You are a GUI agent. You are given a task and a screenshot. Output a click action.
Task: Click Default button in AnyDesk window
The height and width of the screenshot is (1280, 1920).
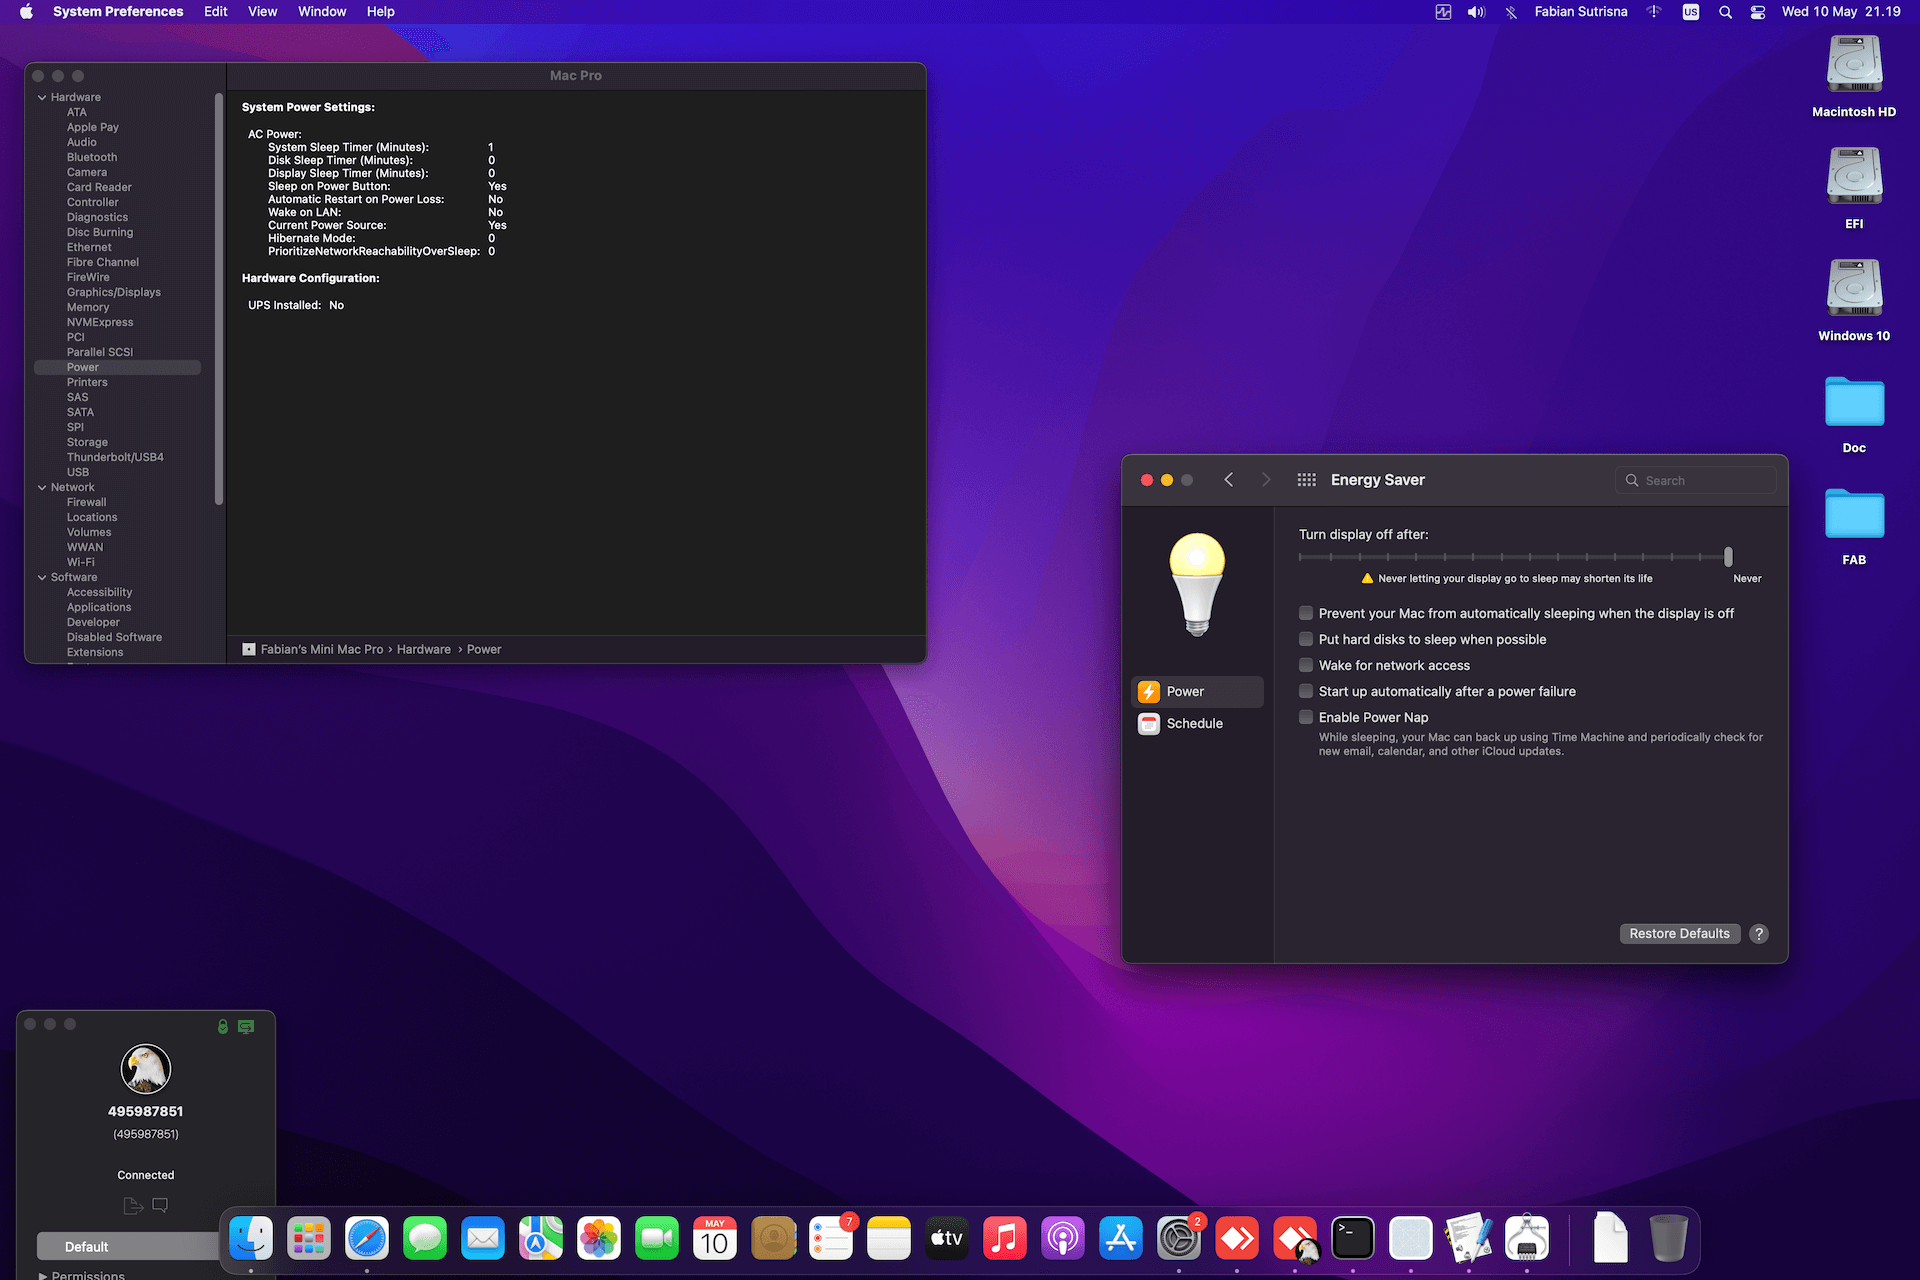pos(127,1247)
